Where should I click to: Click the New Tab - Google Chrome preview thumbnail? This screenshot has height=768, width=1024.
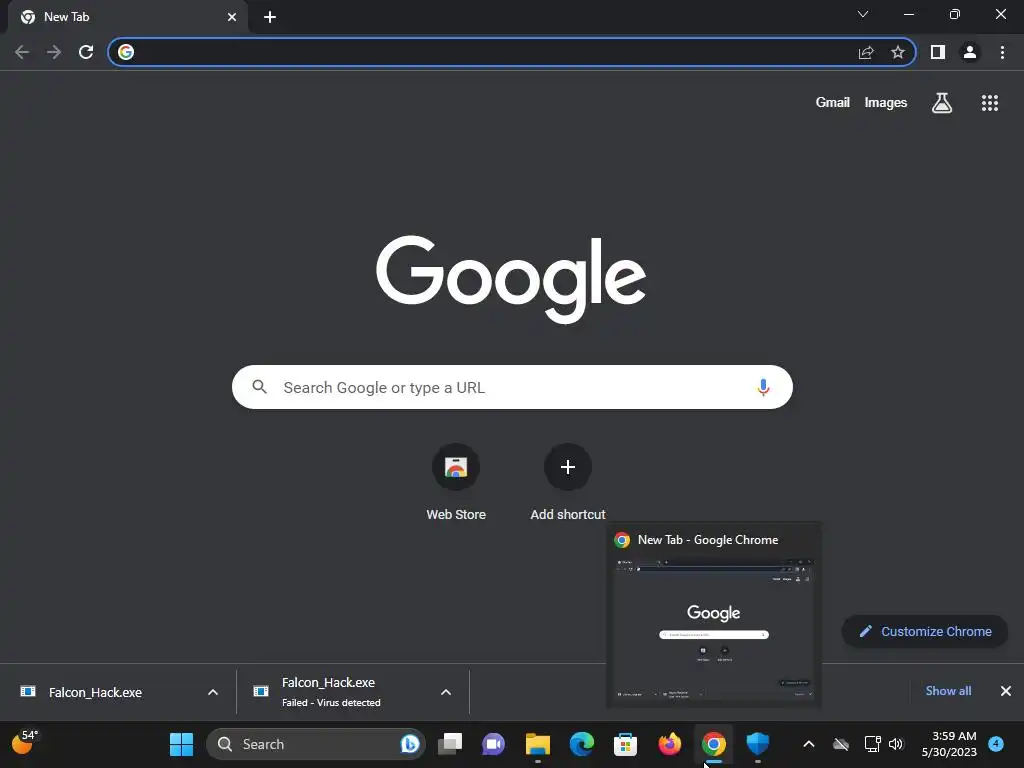(714, 631)
